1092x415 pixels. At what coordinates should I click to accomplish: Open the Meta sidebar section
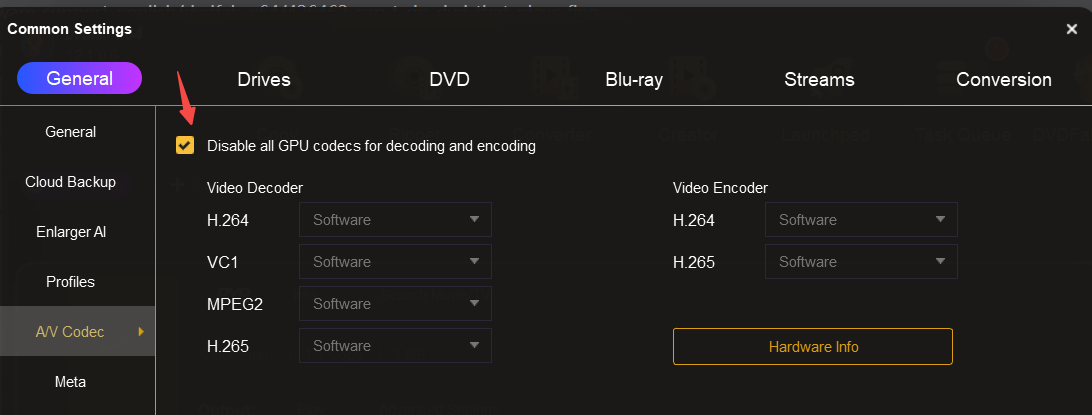click(71, 382)
